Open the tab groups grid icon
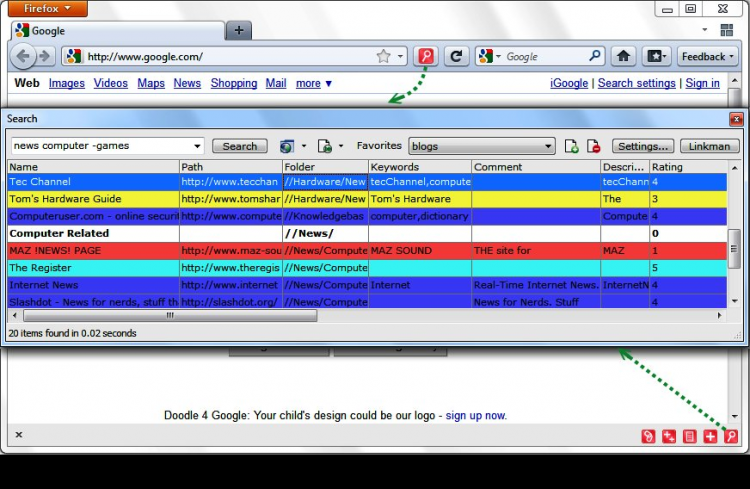 (x=727, y=30)
